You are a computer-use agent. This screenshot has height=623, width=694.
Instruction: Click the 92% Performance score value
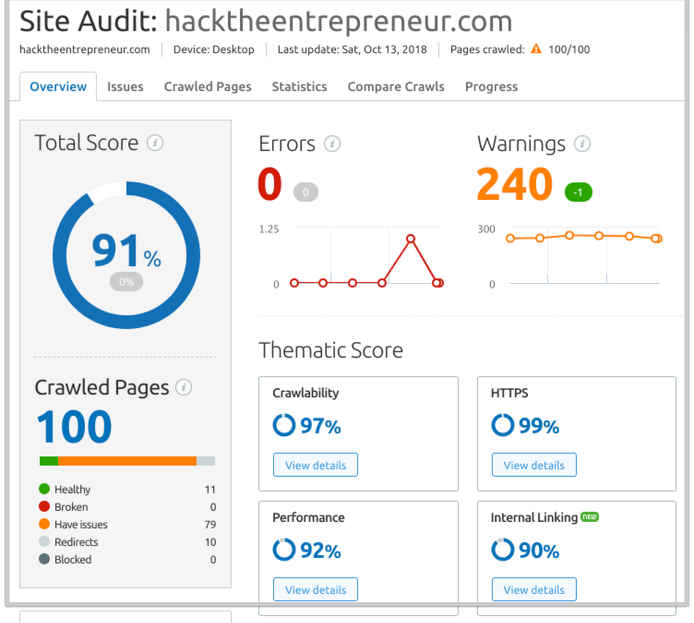click(x=320, y=550)
